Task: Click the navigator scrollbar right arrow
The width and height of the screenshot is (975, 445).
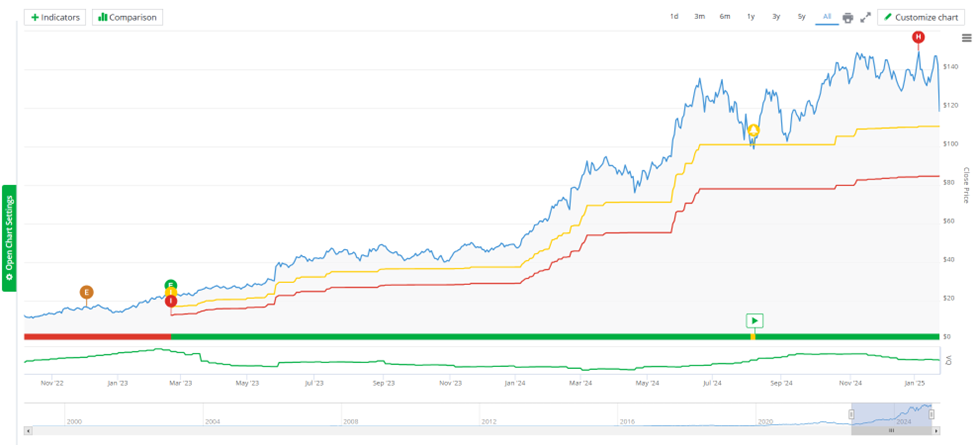Action: click(936, 430)
